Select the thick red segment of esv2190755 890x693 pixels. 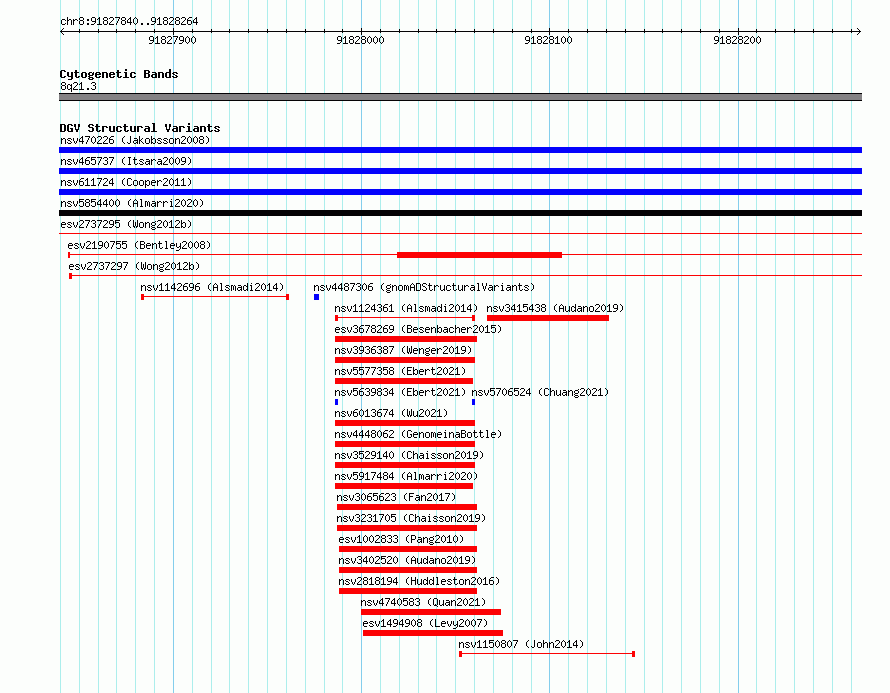click(x=479, y=255)
